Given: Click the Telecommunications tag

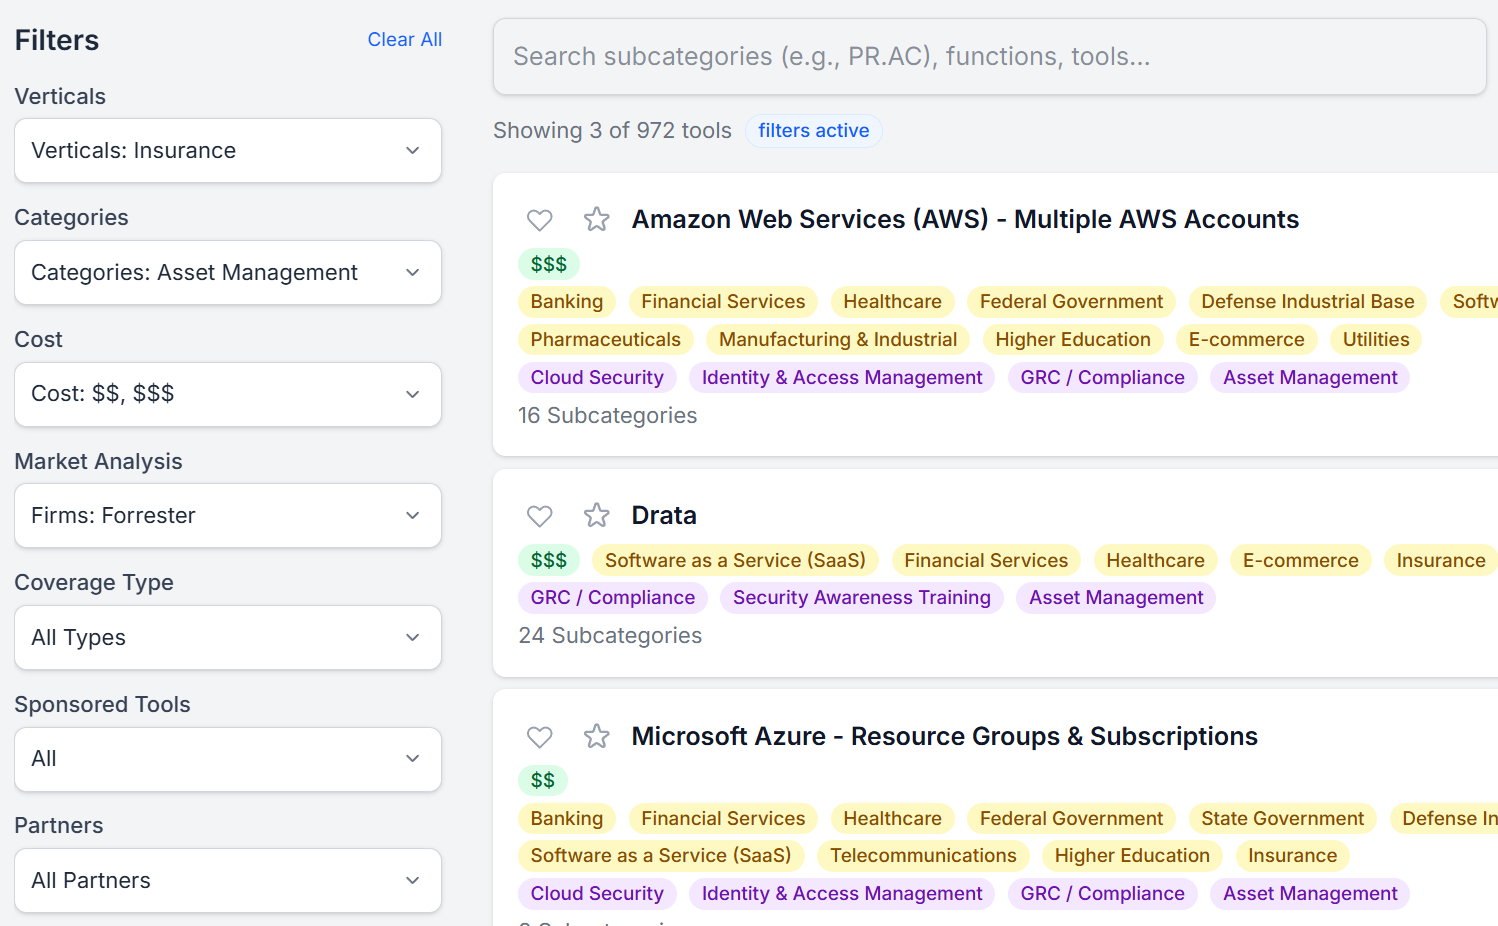Looking at the screenshot, I should coord(923,856).
